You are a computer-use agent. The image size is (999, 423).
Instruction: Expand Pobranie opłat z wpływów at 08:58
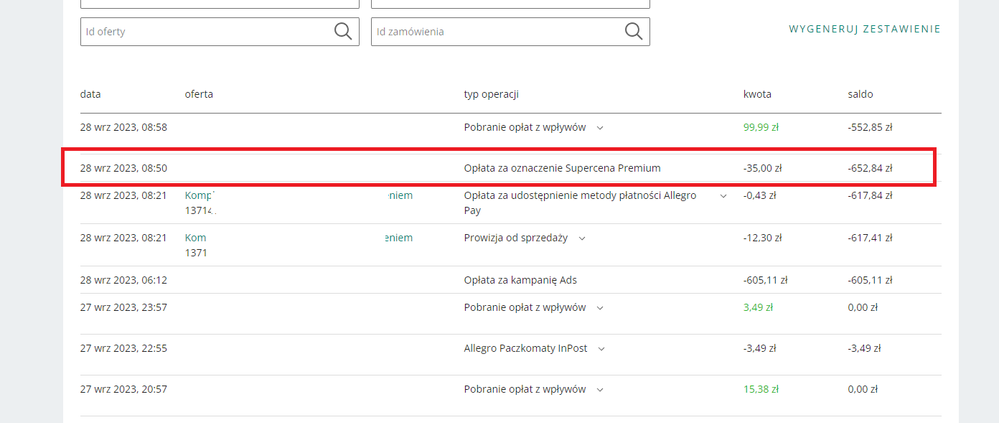(600, 128)
